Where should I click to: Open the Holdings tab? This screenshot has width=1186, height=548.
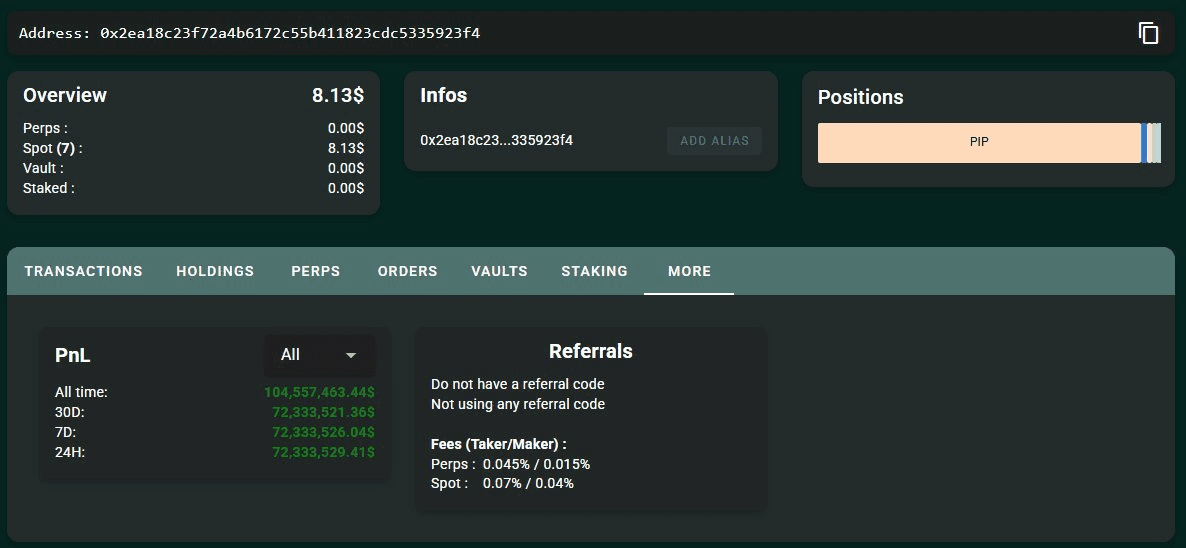(215, 271)
